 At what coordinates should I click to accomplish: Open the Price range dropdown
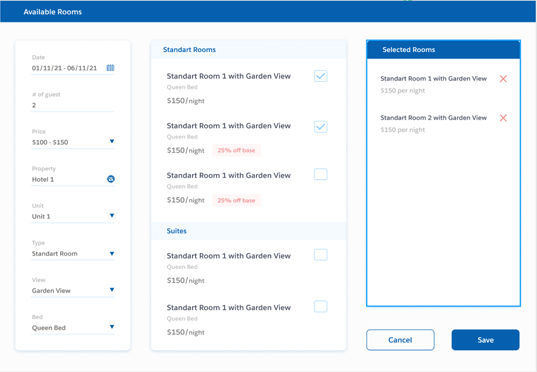[x=112, y=141]
